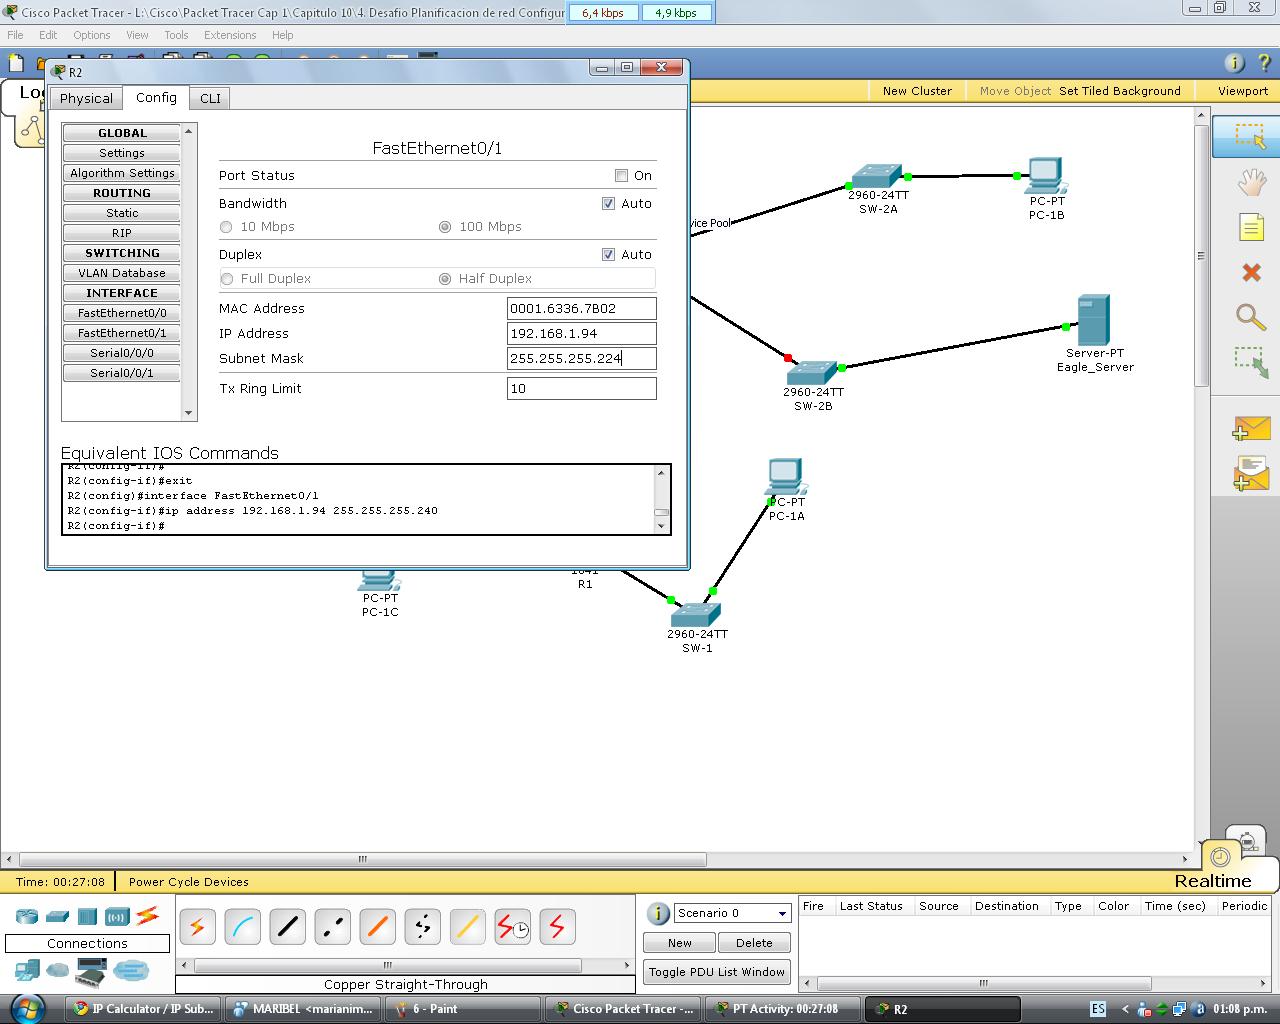1280x1024 pixels.
Task: Select the 10 Mbps radio button
Action: coord(226,227)
